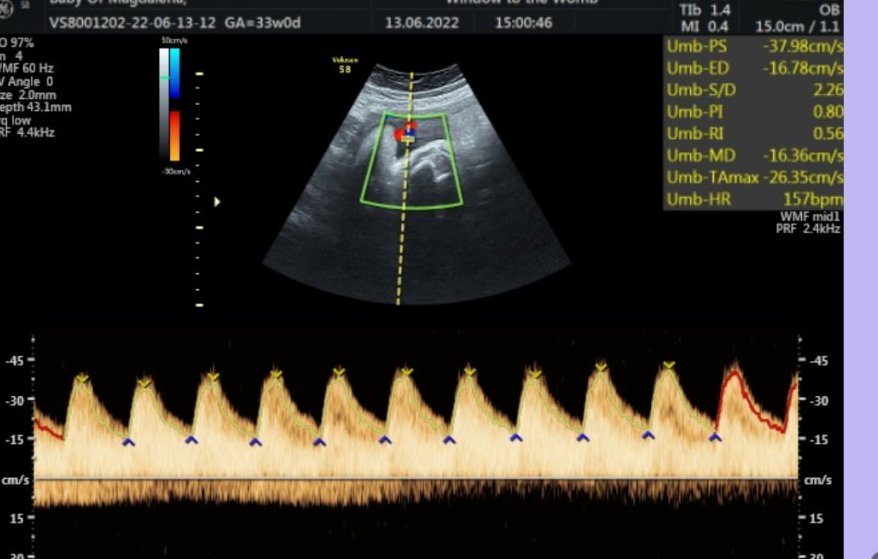Click the TIb 1.4 thermal index

[x=704, y=10]
